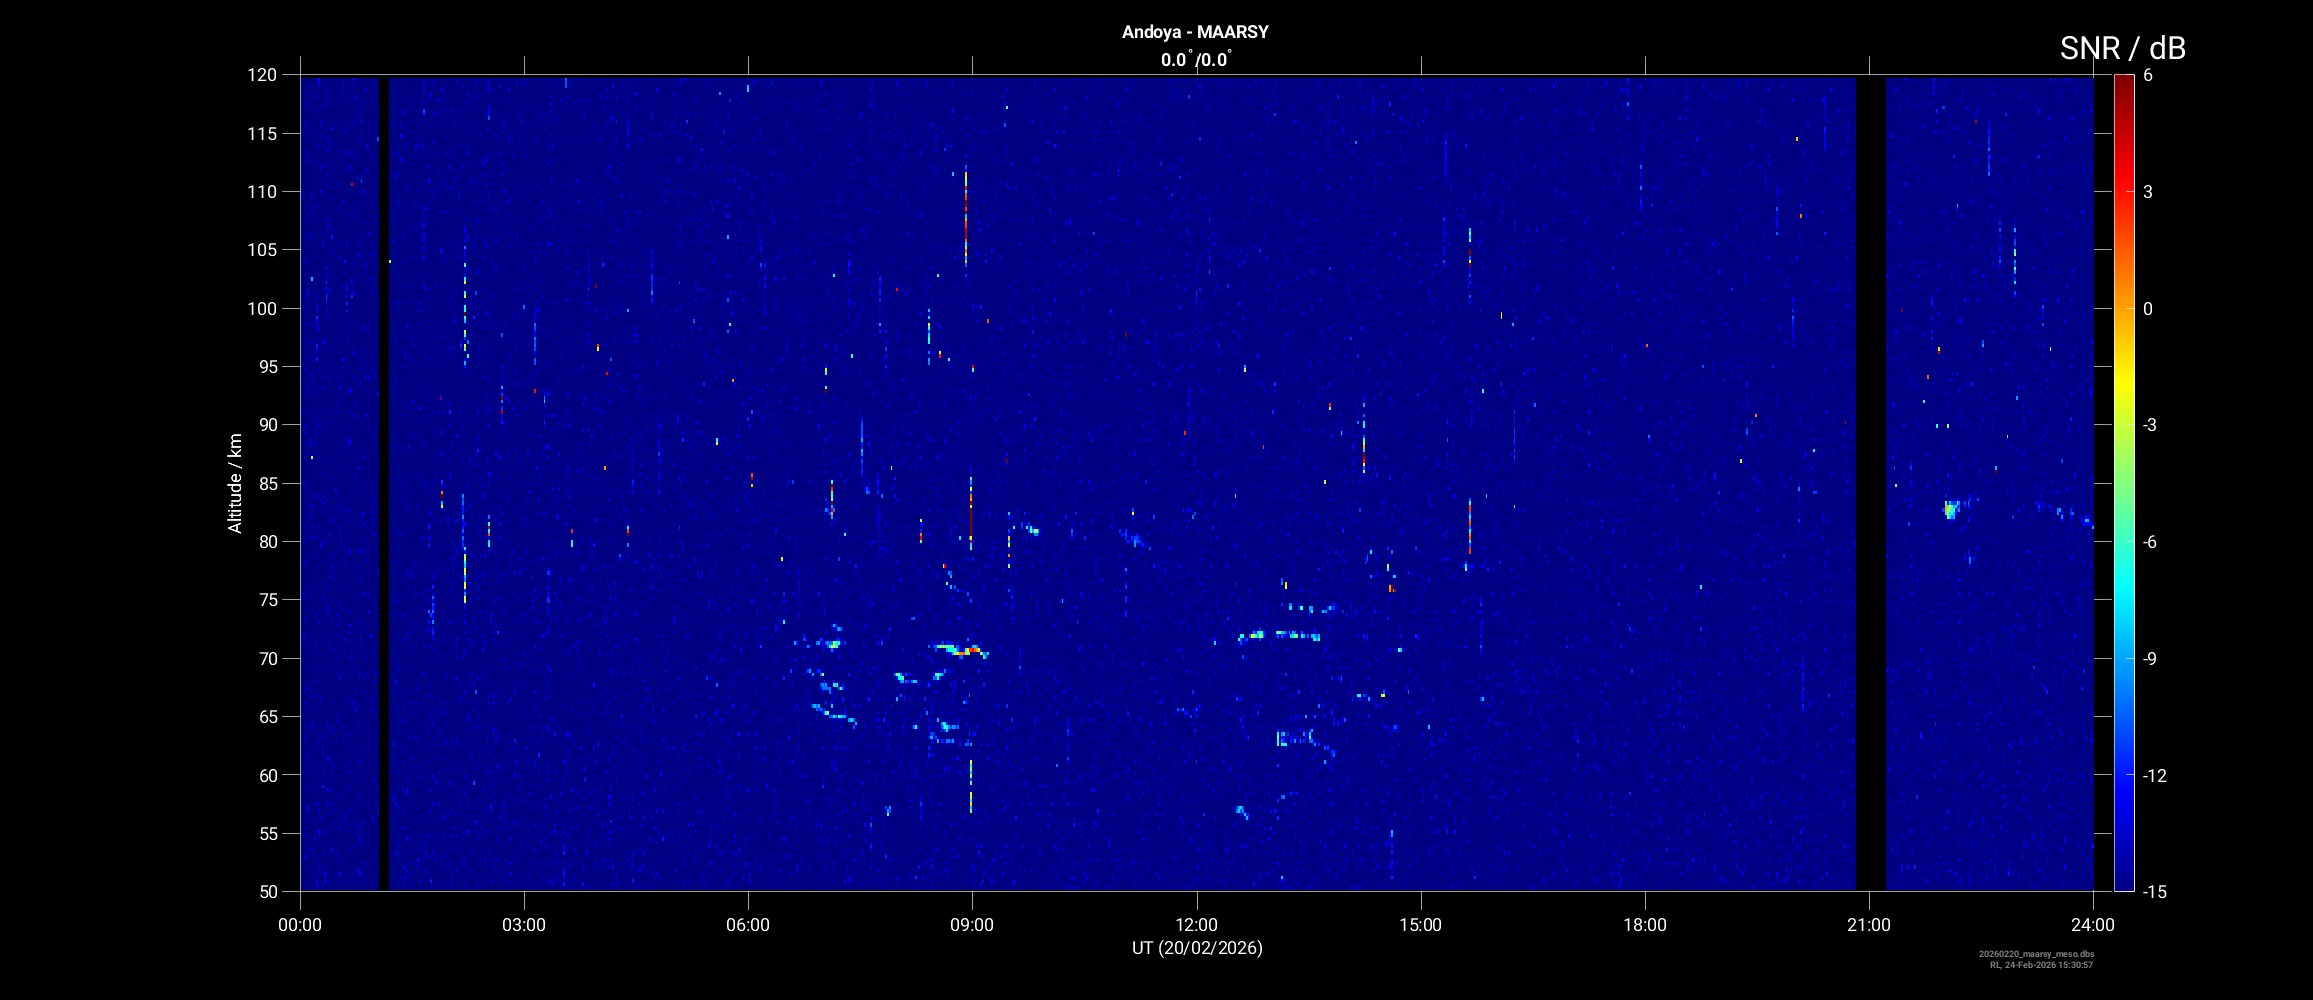
Task: Click the green echo patch near 22:00
Action: pos(1950,510)
